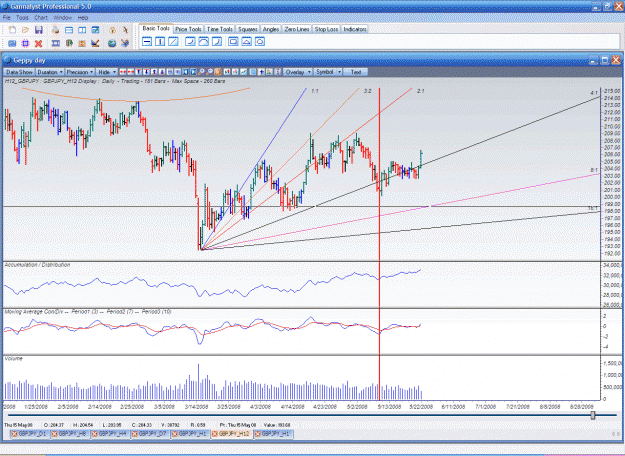Switch to the Stop Loss tab
This screenshot has height=456, width=625.
(x=326, y=29)
